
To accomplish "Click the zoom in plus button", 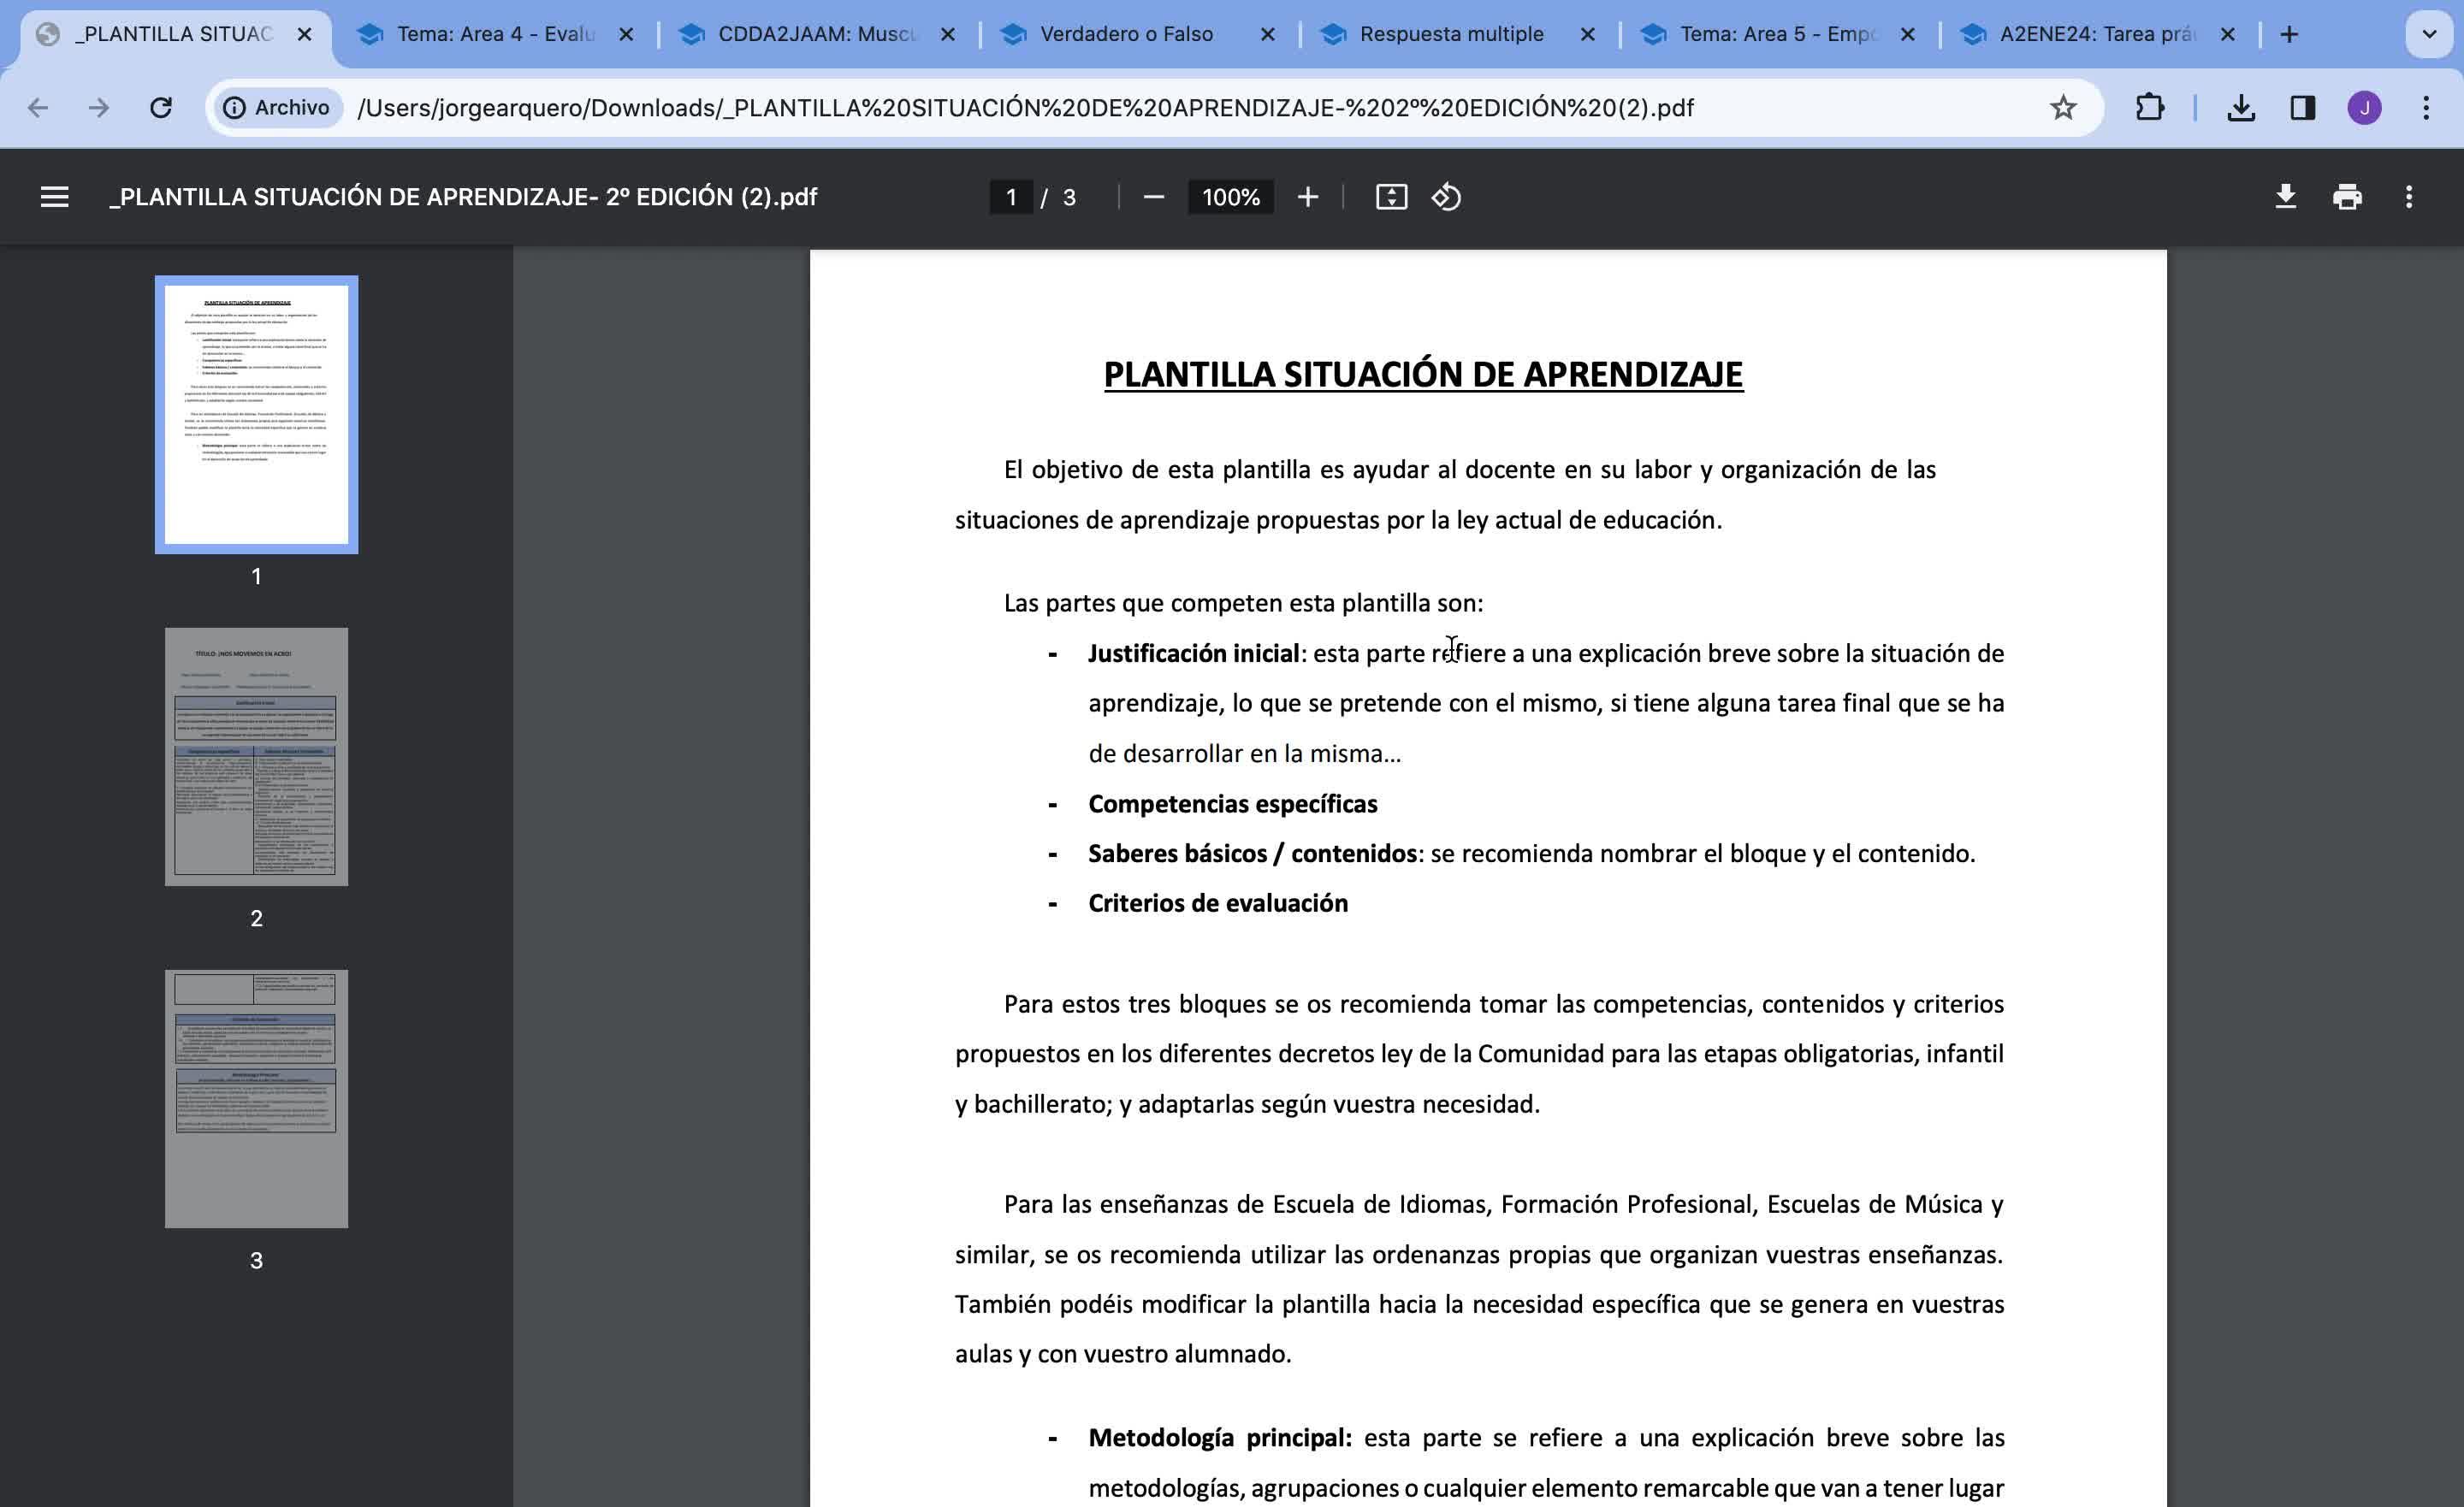I will click(x=1307, y=197).
